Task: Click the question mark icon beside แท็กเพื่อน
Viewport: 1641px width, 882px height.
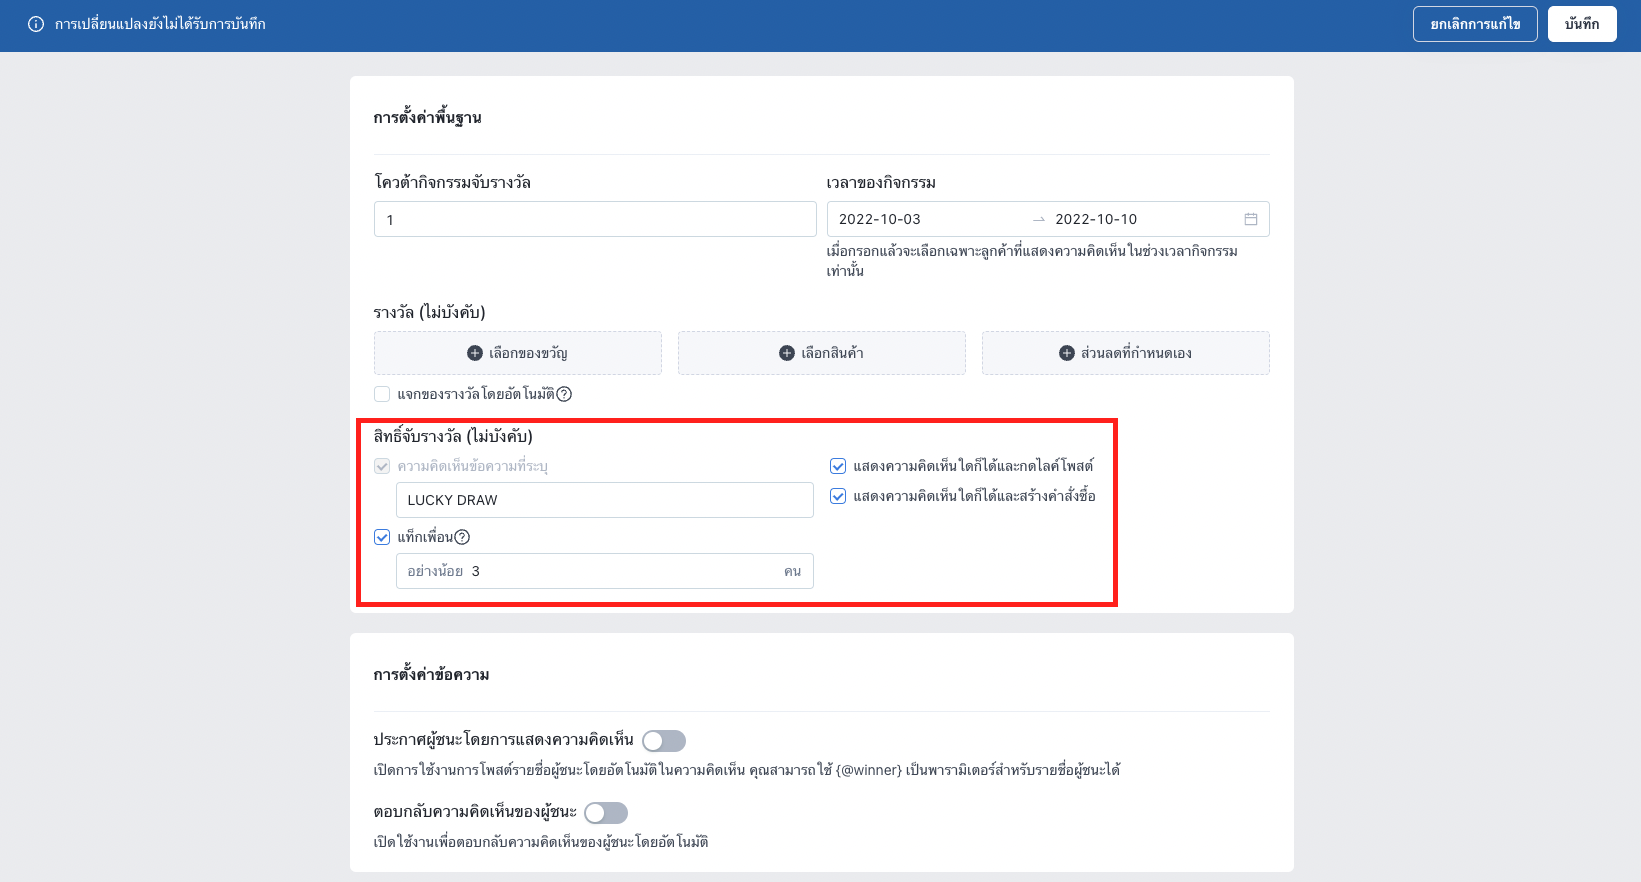Action: click(x=462, y=537)
